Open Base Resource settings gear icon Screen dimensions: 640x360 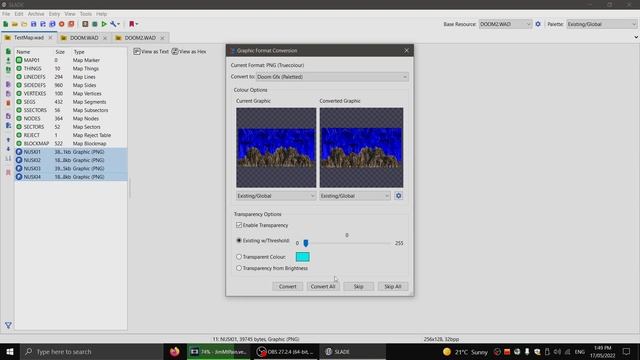(x=538, y=24)
